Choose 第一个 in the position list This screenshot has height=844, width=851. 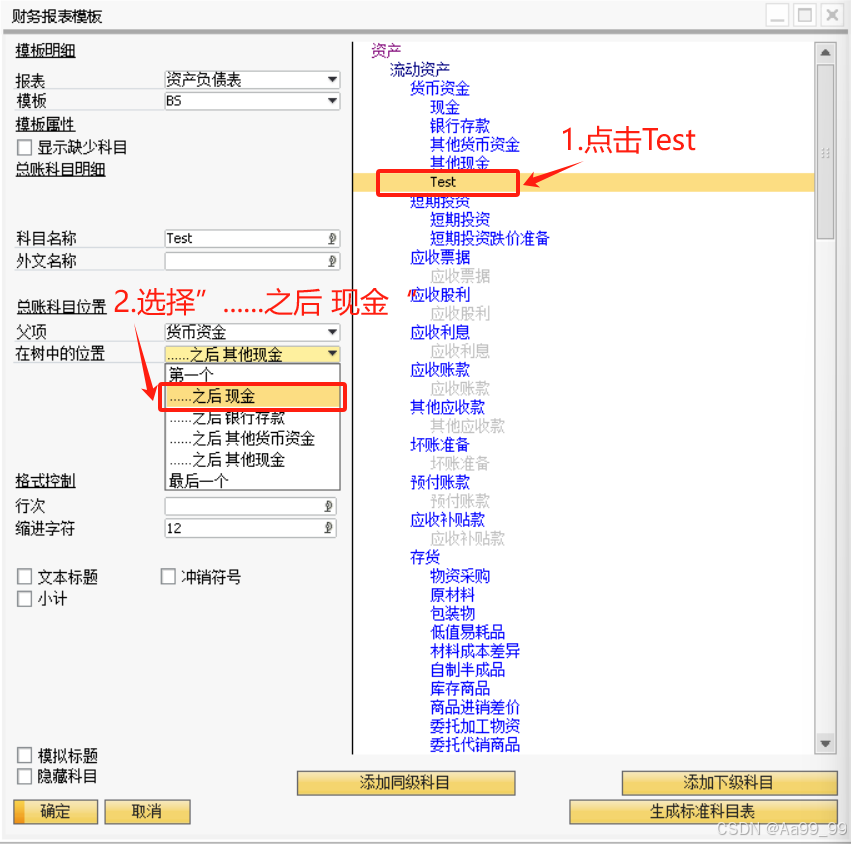pos(252,375)
